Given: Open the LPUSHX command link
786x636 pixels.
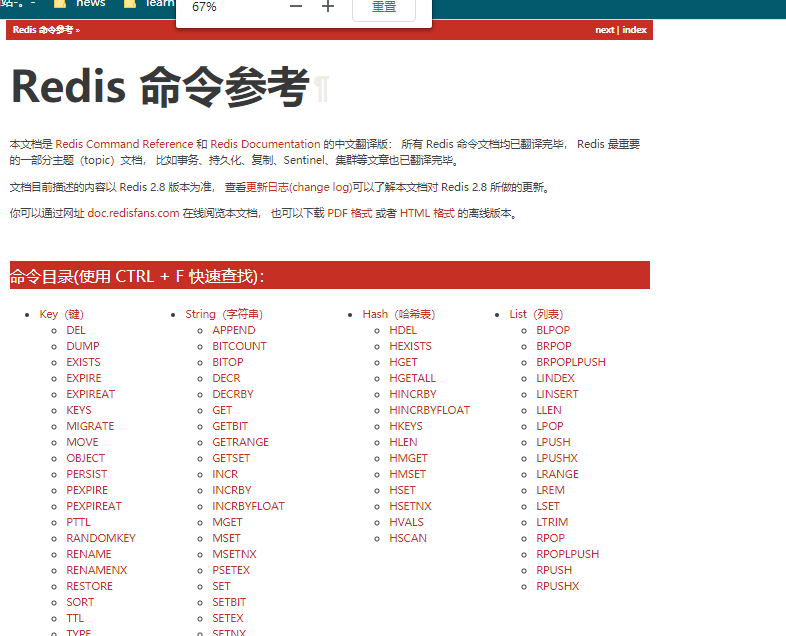Looking at the screenshot, I should tap(556, 459).
